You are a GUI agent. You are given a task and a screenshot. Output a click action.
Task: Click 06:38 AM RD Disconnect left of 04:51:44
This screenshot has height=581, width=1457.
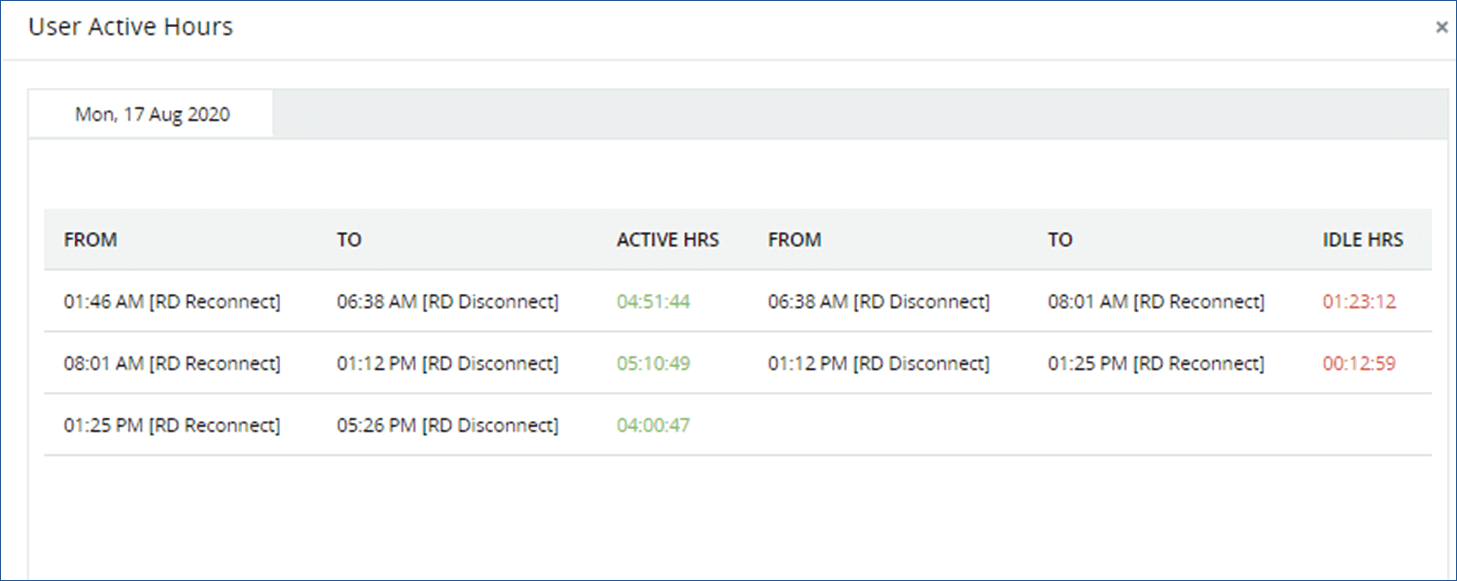tap(447, 302)
